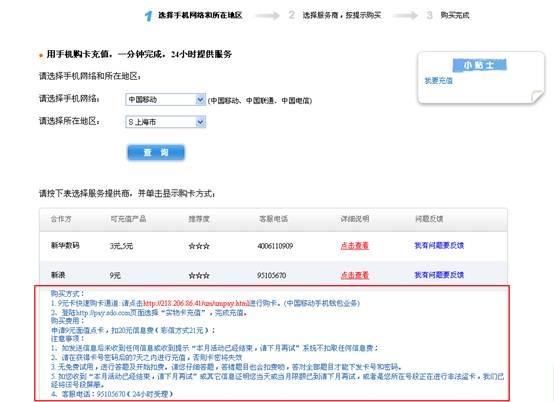Select step 2 选择服务商,按提示购买
Screen dimensions: 554x402
point(342,15)
